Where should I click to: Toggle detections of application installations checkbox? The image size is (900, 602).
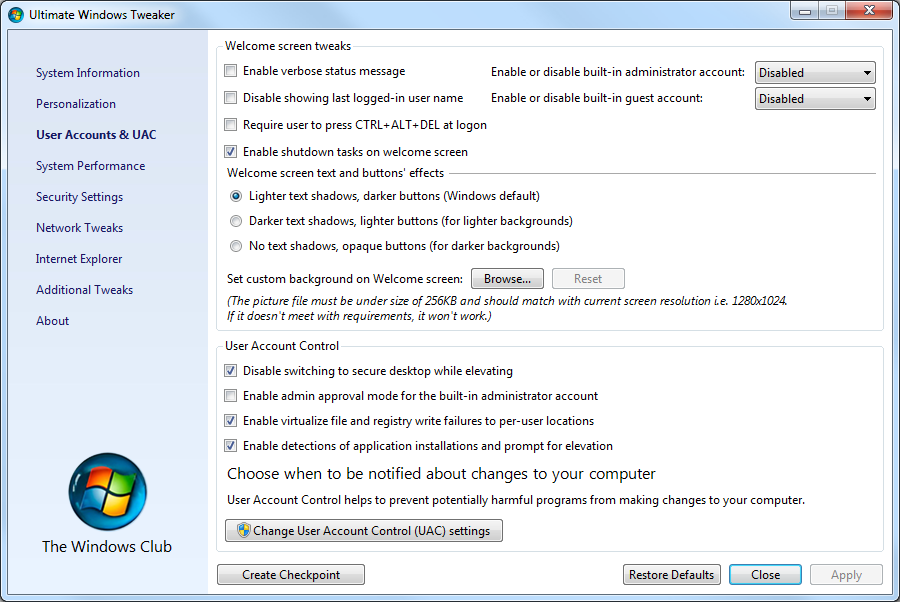(x=231, y=445)
